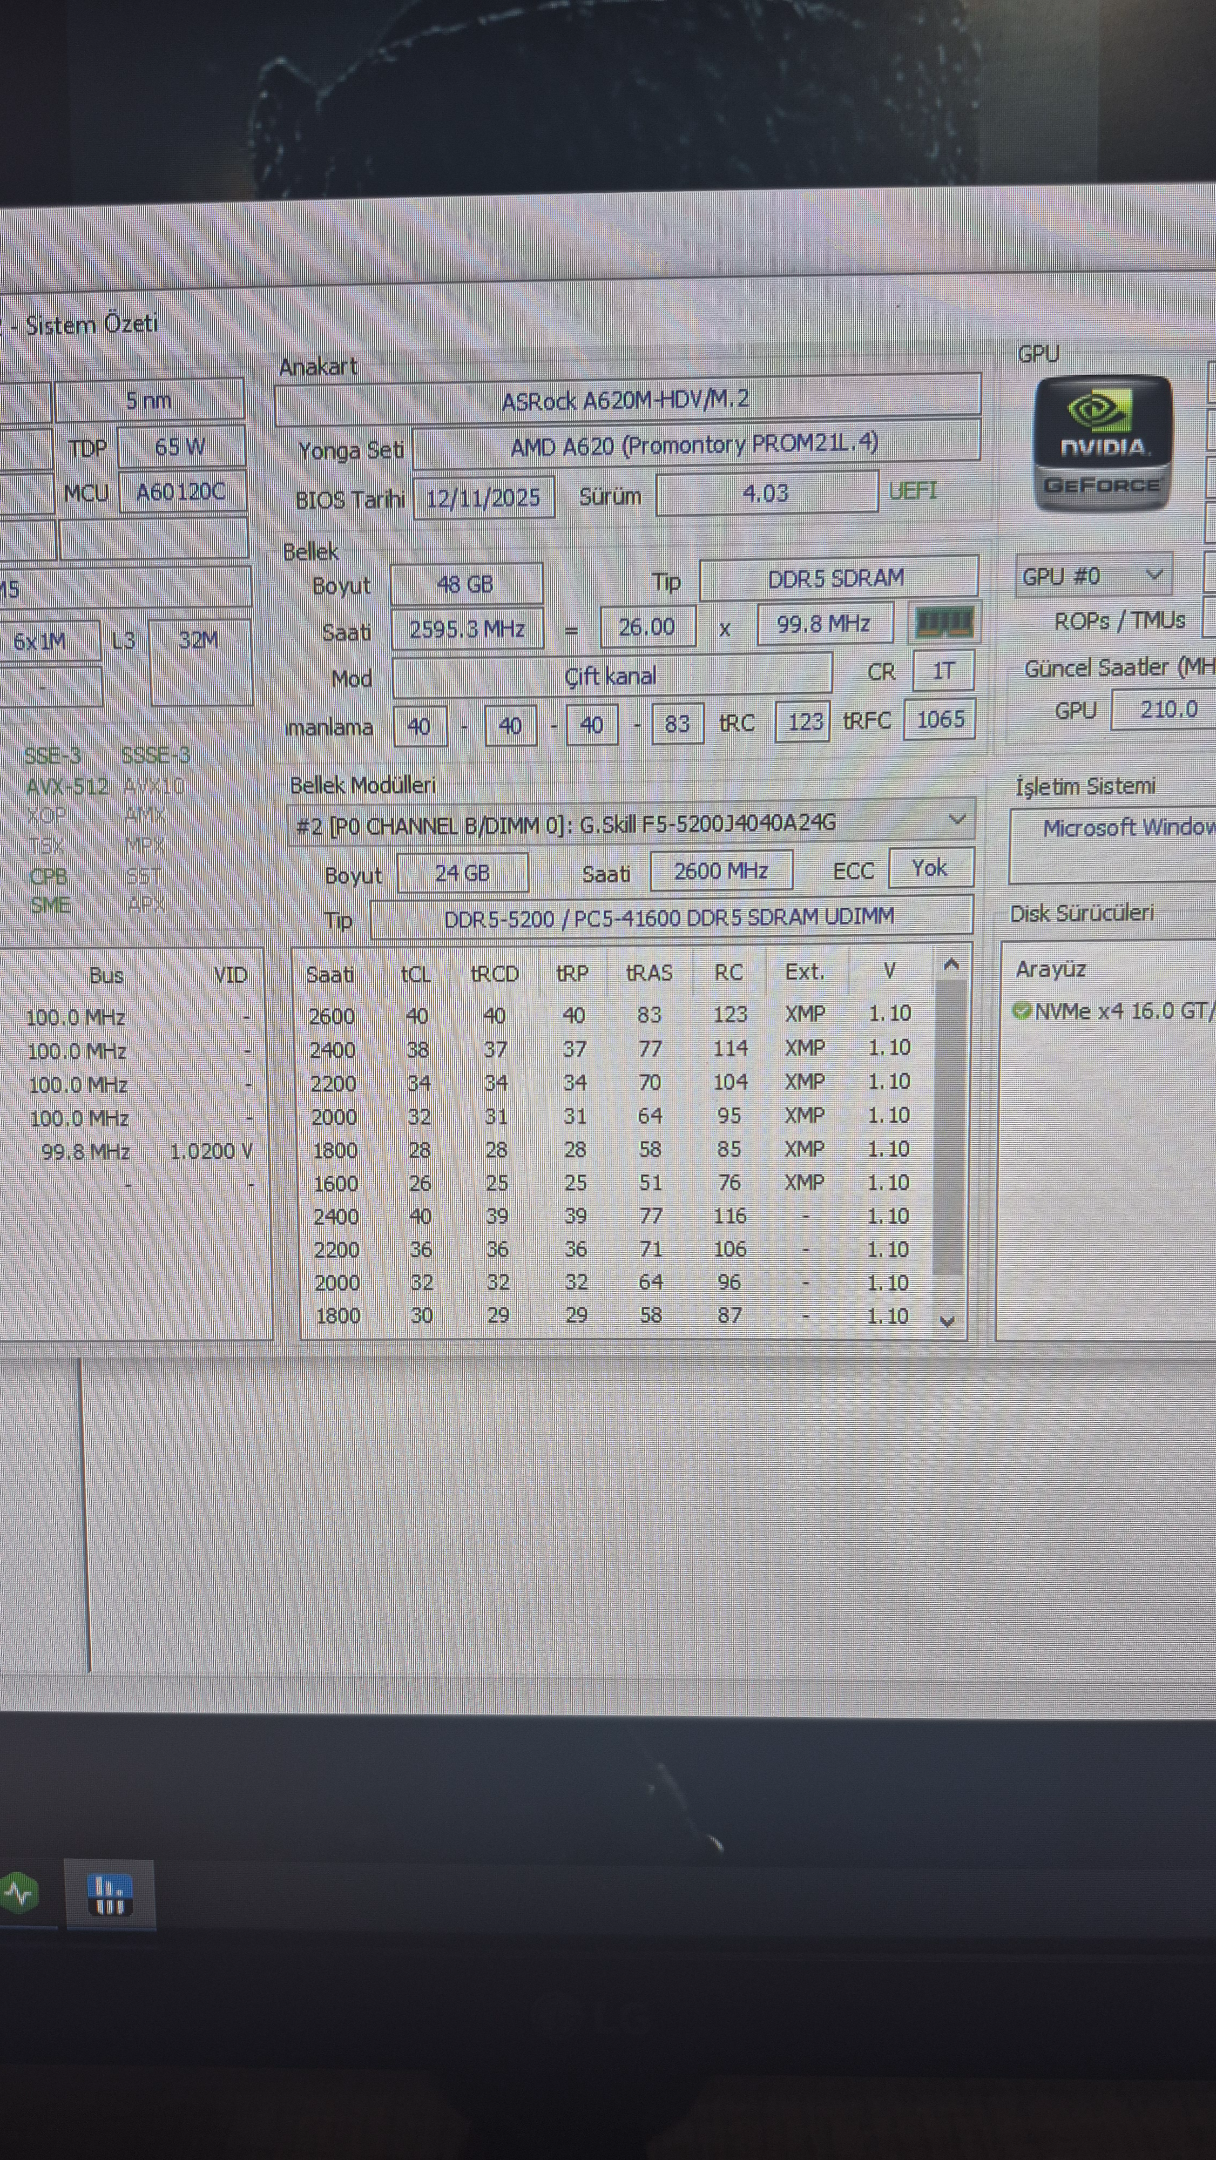Select the 2200 row with RC 106
1216x2160 pixels.
(x=616, y=1249)
